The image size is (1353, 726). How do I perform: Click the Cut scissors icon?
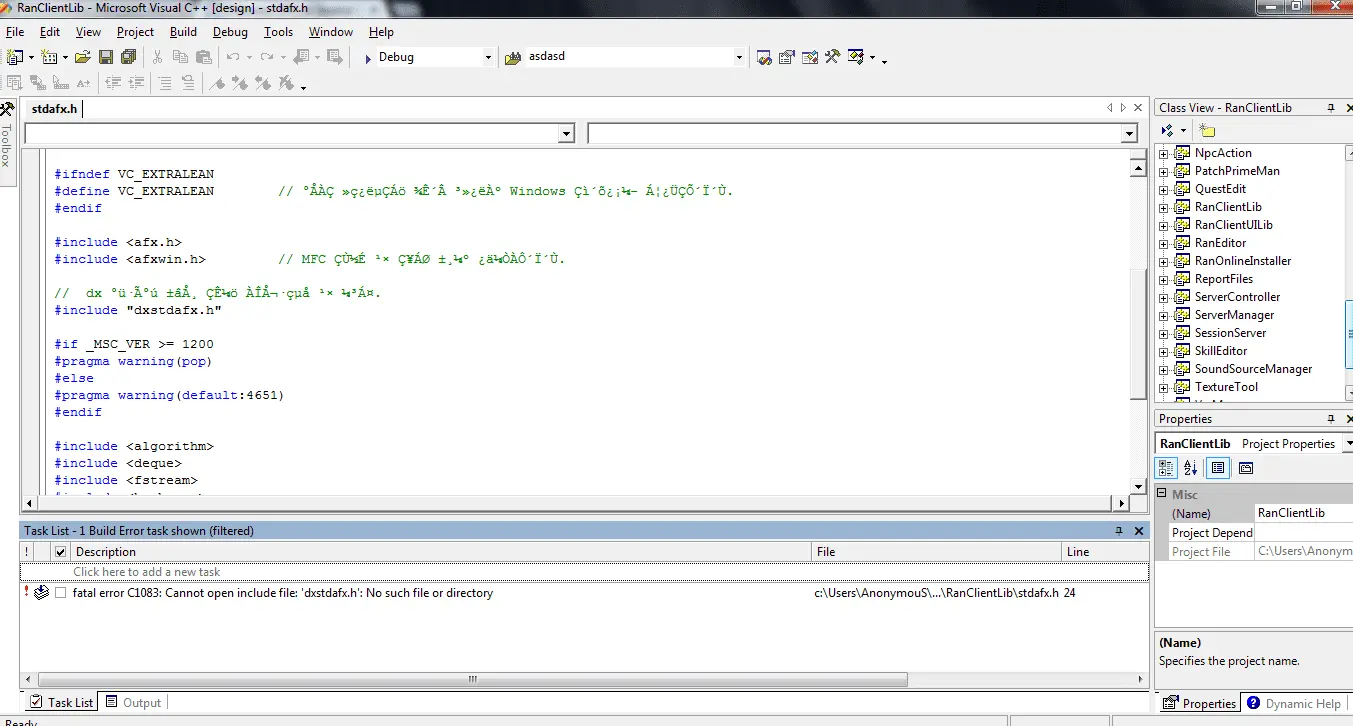click(x=158, y=57)
